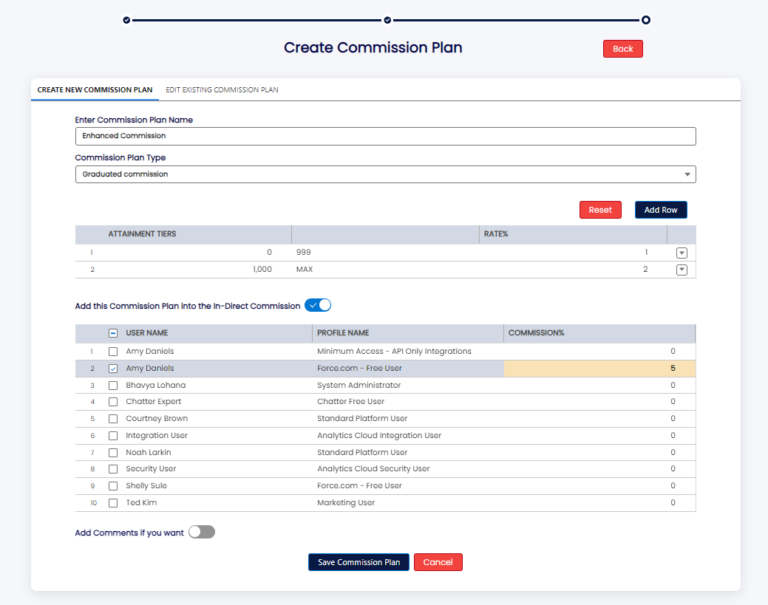Select the checkbox for Ted Kim
This screenshot has width=768, height=605.
(113, 503)
